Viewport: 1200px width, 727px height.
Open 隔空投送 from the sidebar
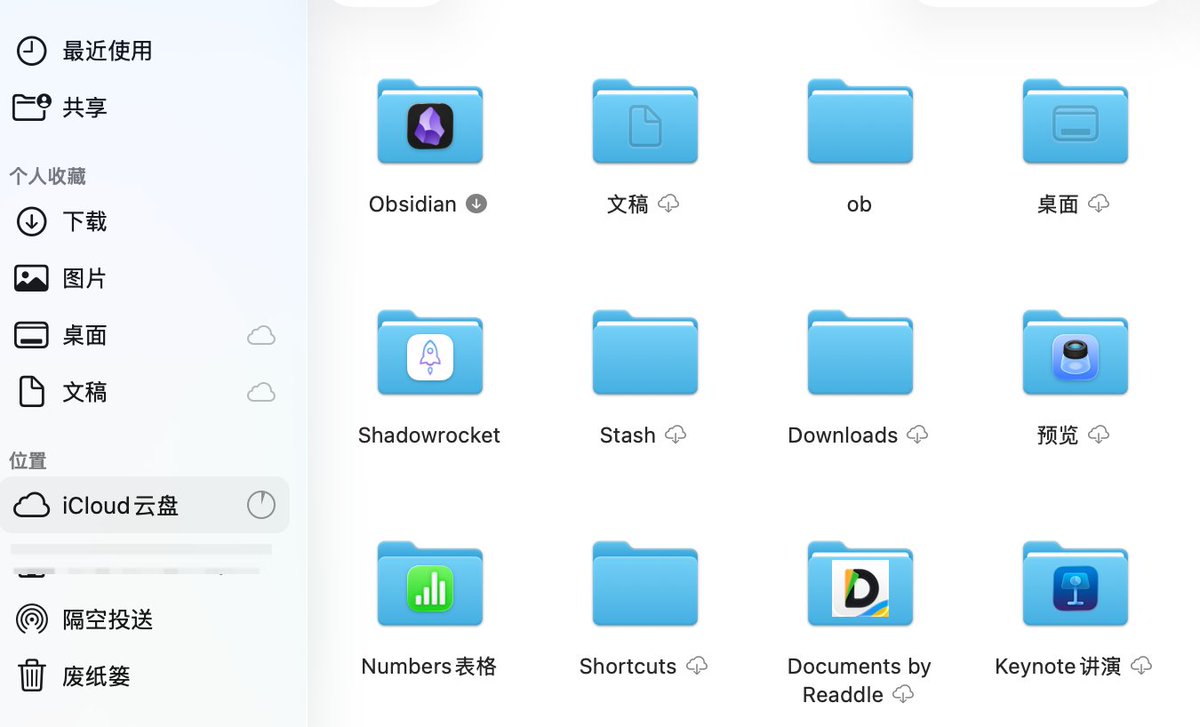click(145, 620)
